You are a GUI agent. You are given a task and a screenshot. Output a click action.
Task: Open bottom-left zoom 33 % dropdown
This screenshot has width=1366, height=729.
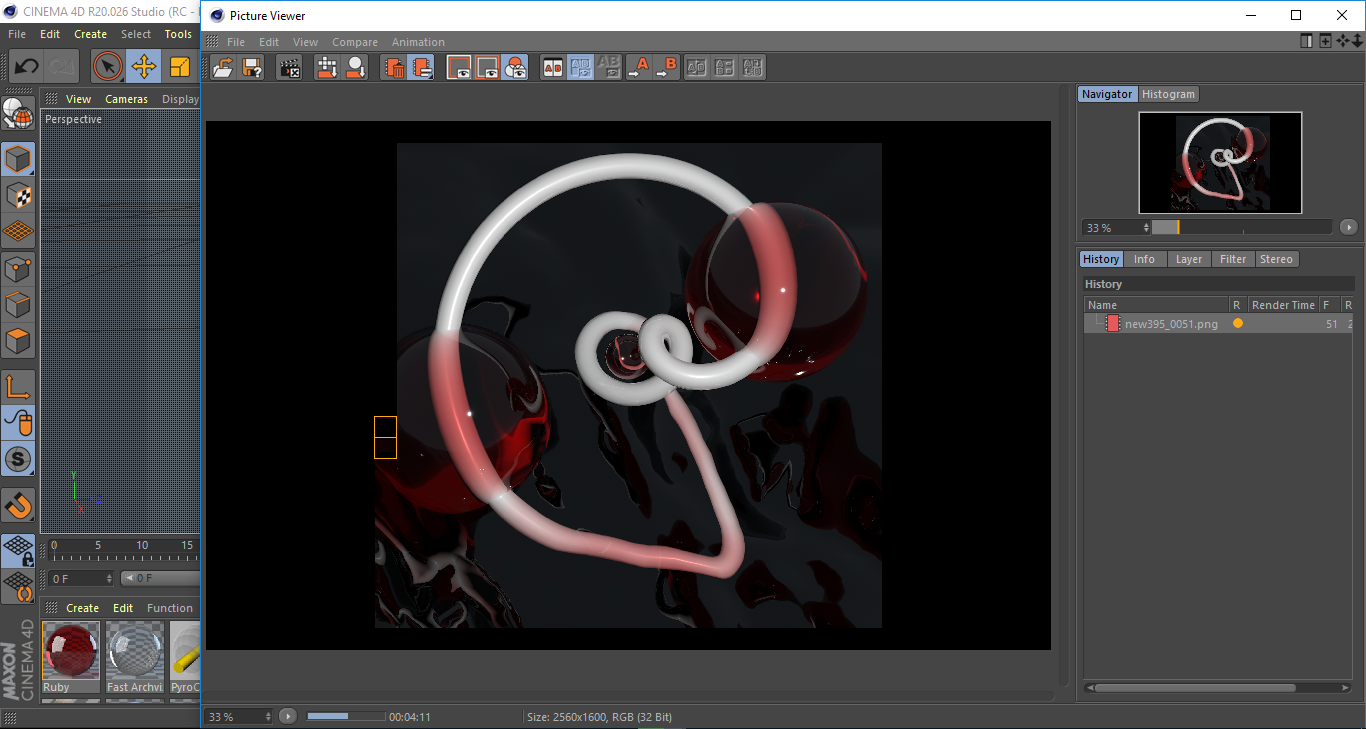click(239, 717)
